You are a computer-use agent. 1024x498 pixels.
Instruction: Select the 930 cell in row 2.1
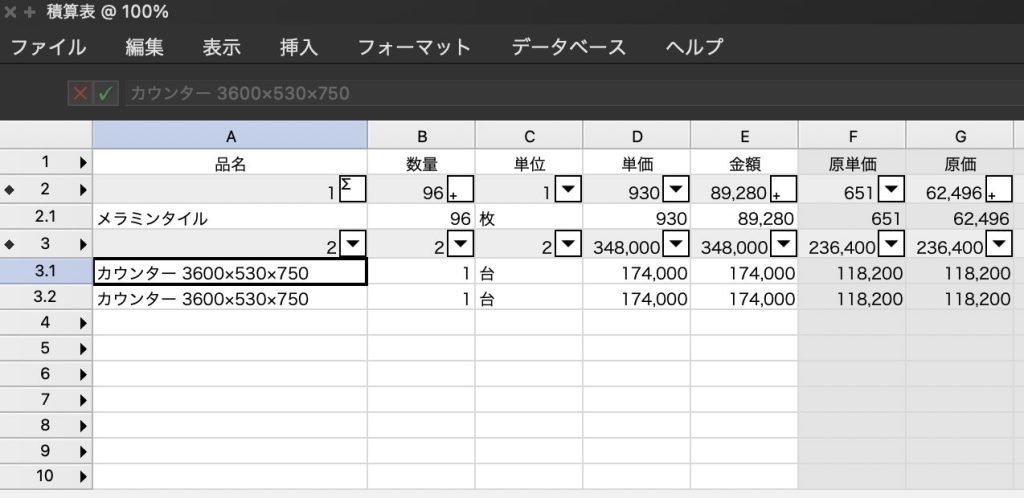tap(637, 217)
